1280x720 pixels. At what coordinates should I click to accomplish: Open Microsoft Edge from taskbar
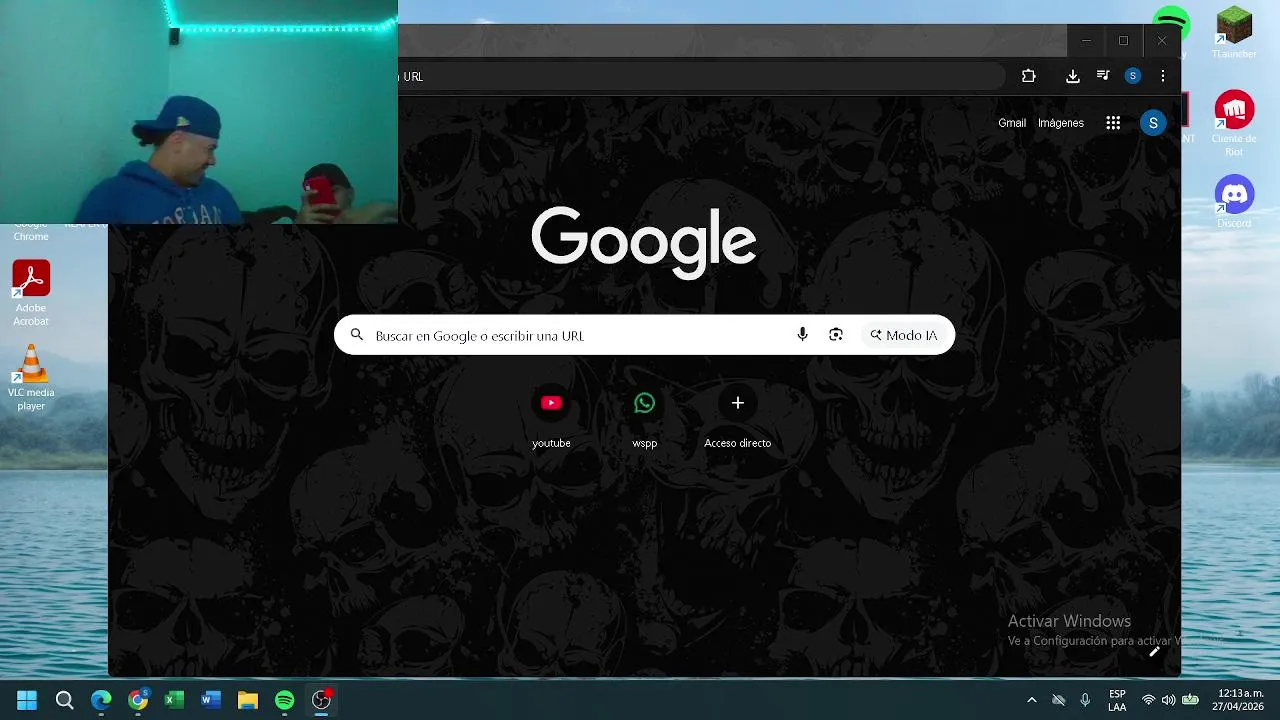click(x=101, y=700)
